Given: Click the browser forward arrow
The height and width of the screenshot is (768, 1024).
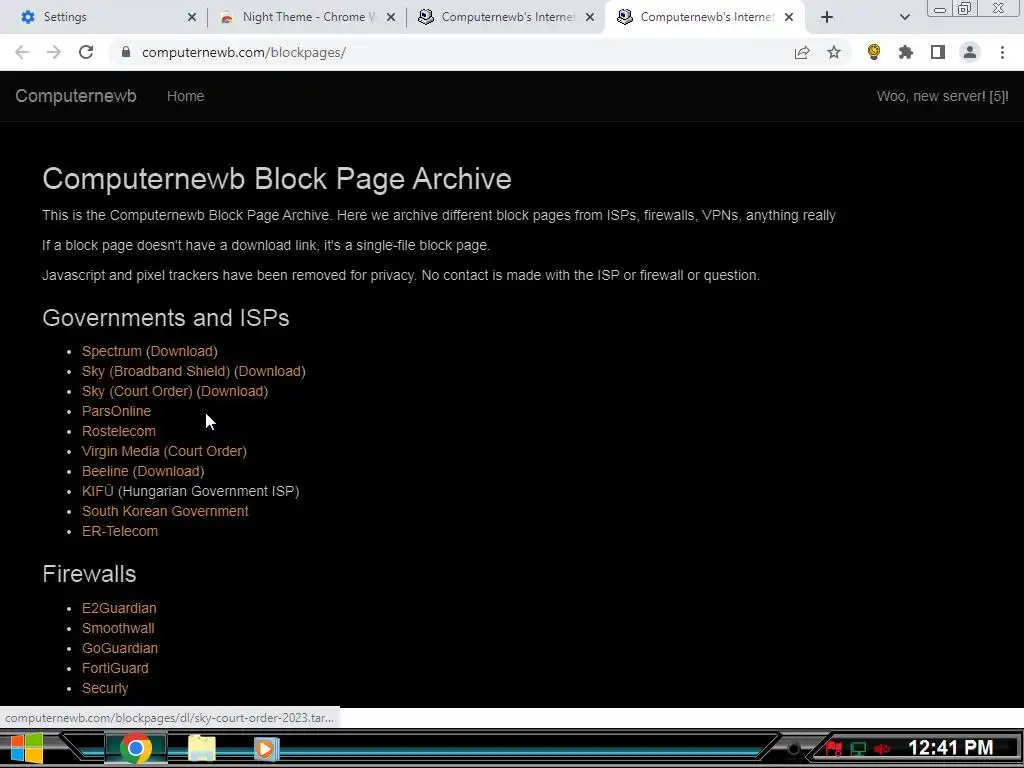Looking at the screenshot, I should (54, 52).
